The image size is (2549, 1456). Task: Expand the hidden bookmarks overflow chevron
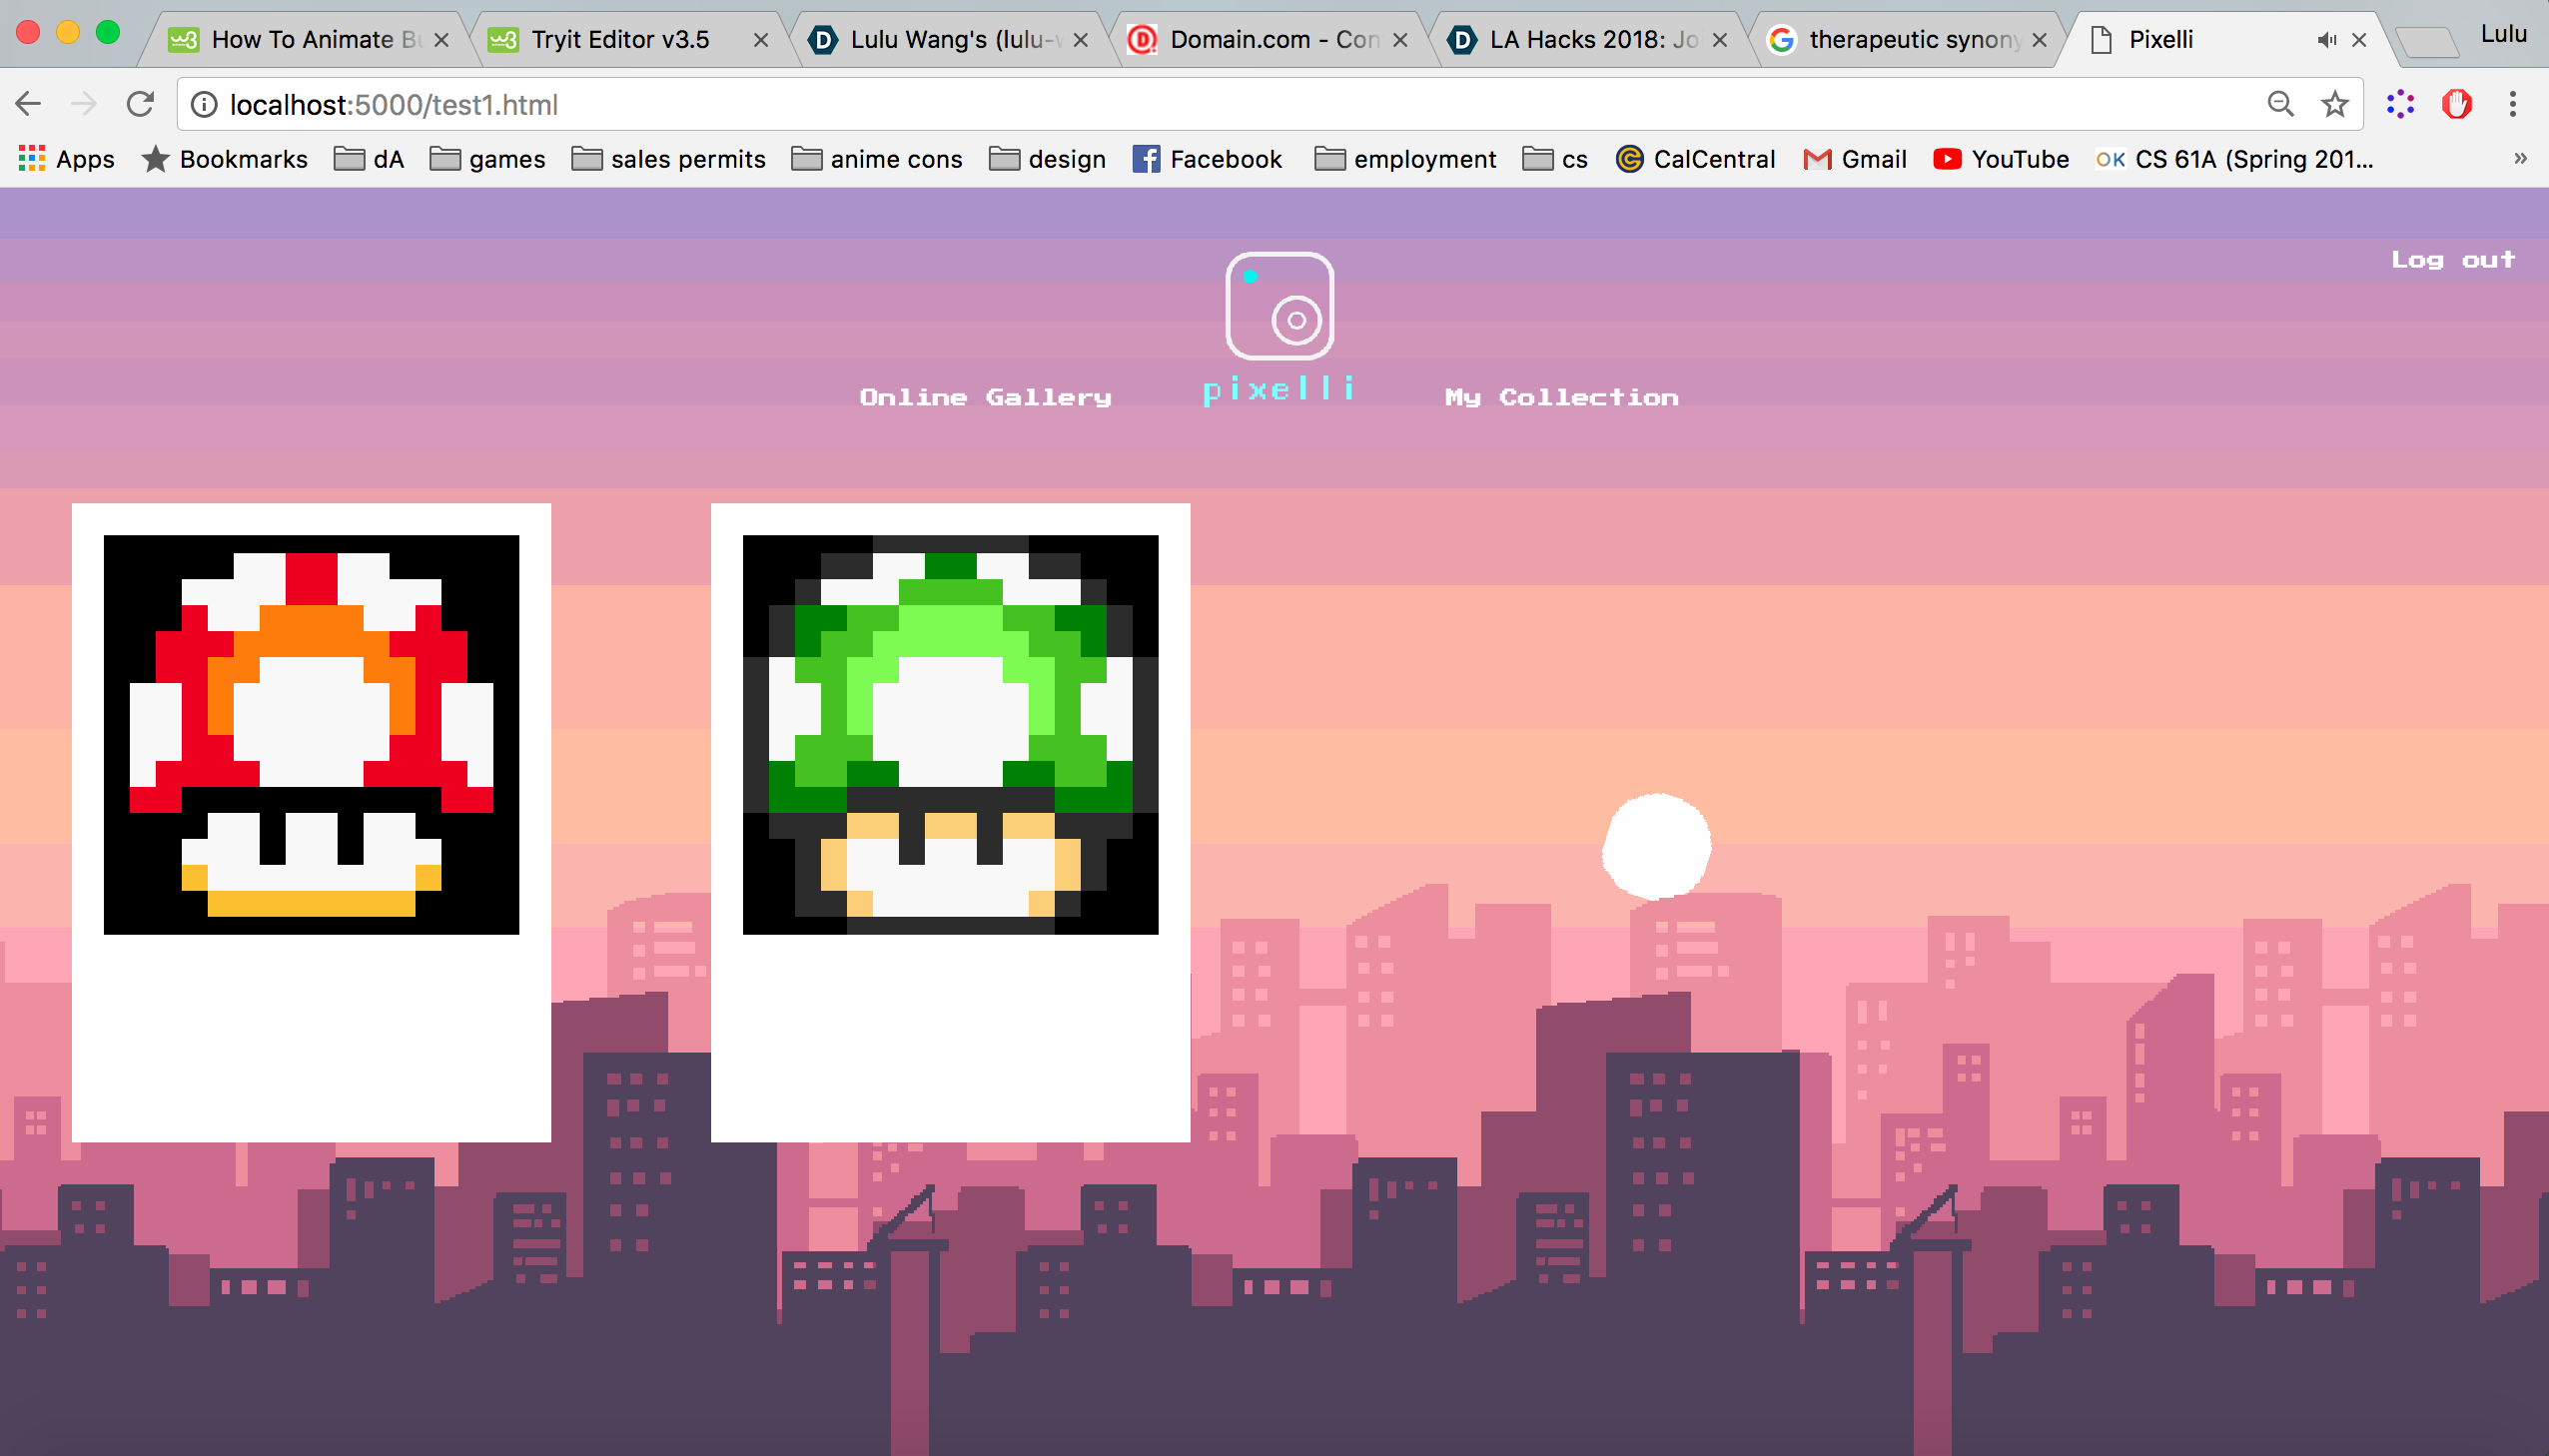tap(2520, 158)
